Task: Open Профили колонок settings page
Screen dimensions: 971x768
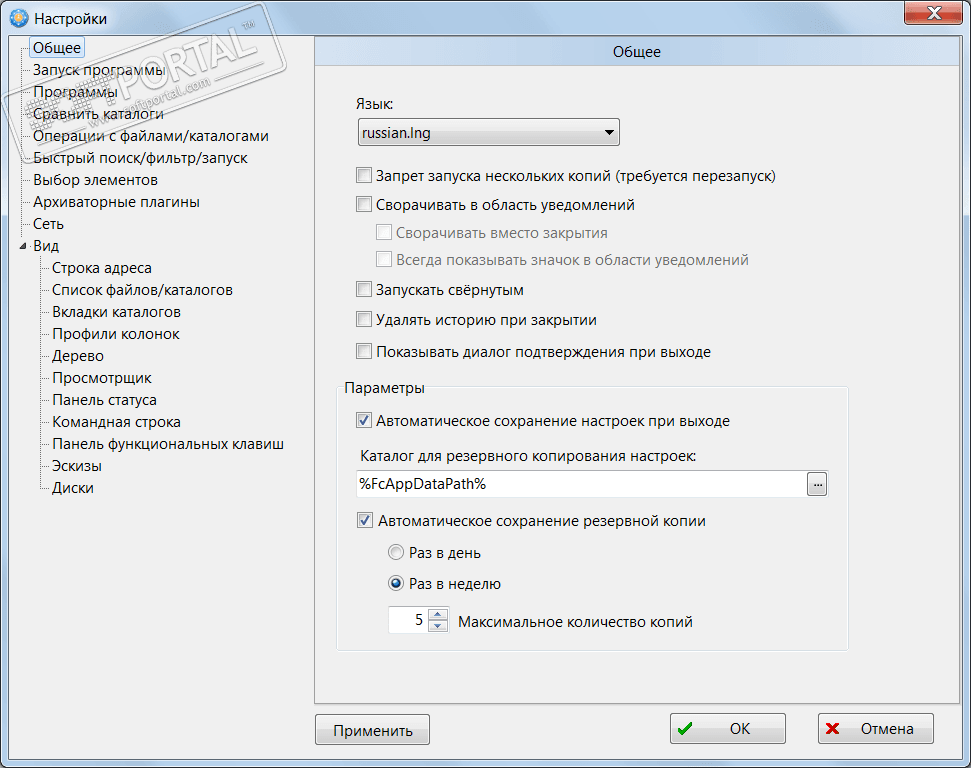Action: coord(116,334)
